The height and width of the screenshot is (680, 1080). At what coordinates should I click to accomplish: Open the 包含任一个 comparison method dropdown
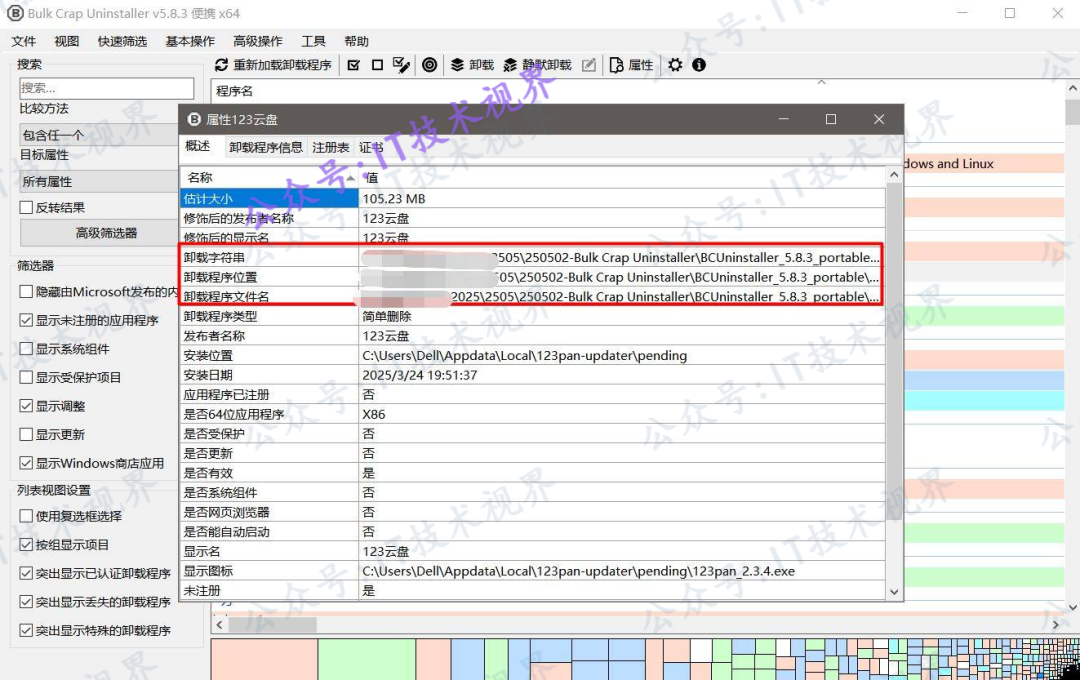[x=98, y=135]
